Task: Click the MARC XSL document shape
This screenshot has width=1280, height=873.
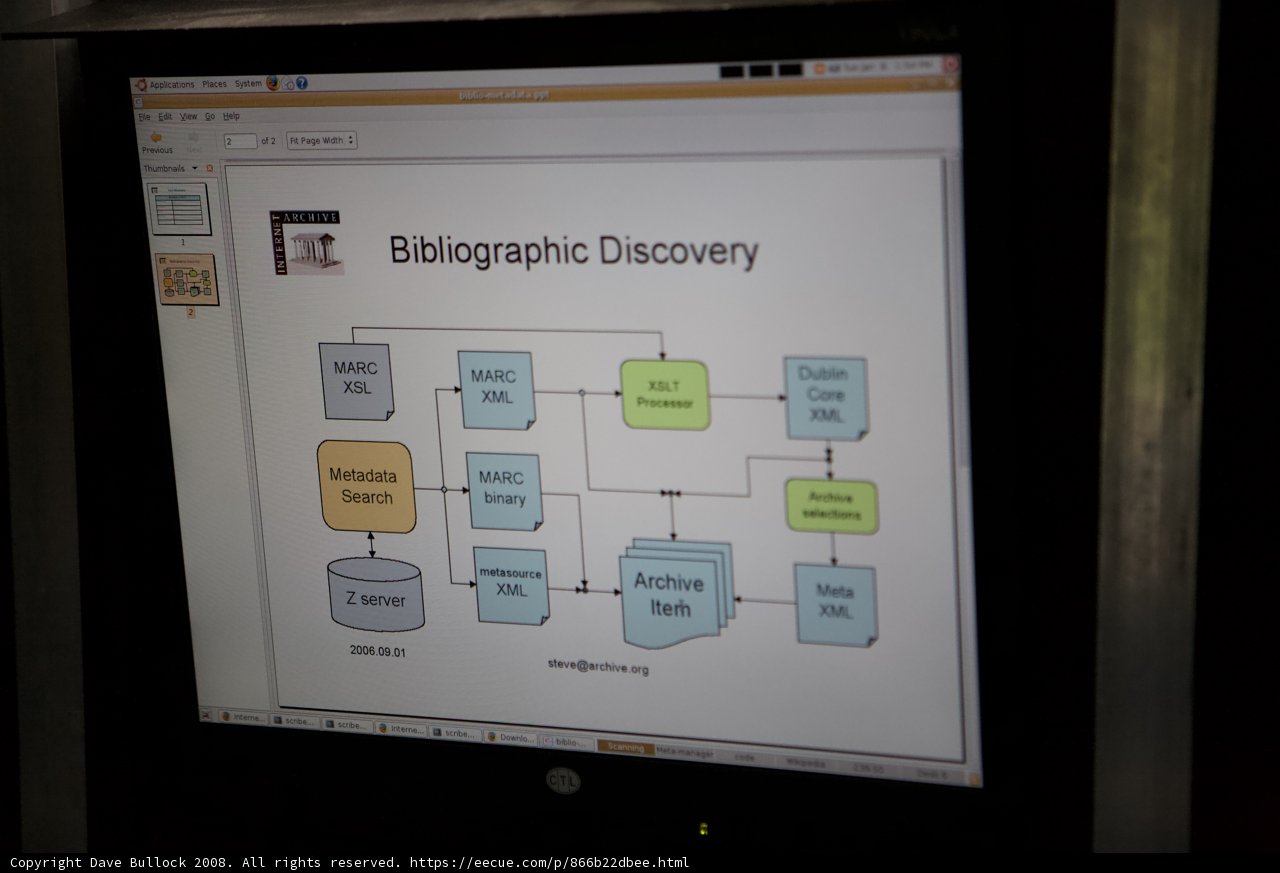Action: coord(356,381)
